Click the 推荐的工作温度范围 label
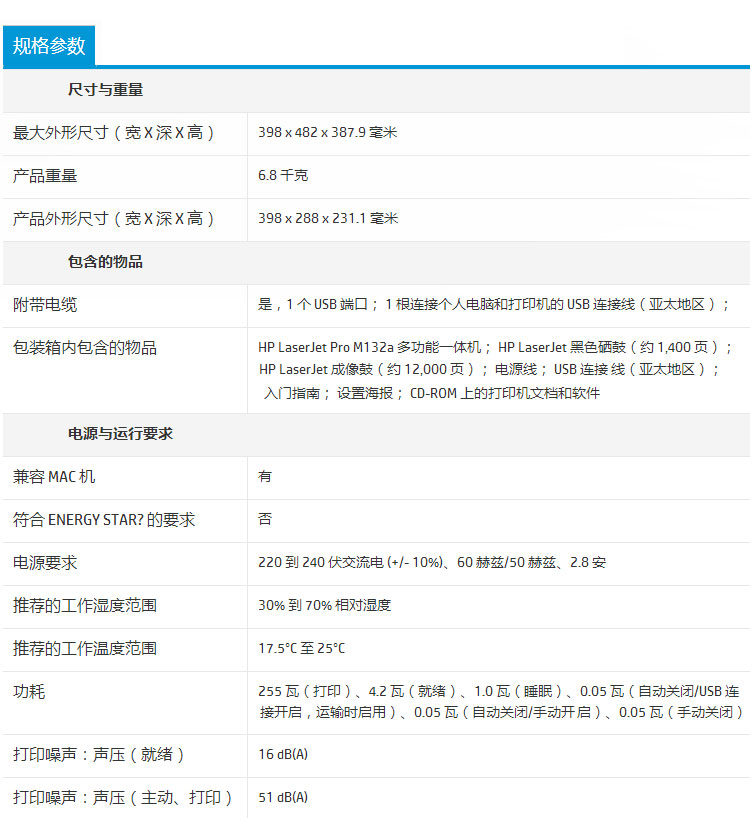Screen dimensions: 750x818 coord(85,648)
